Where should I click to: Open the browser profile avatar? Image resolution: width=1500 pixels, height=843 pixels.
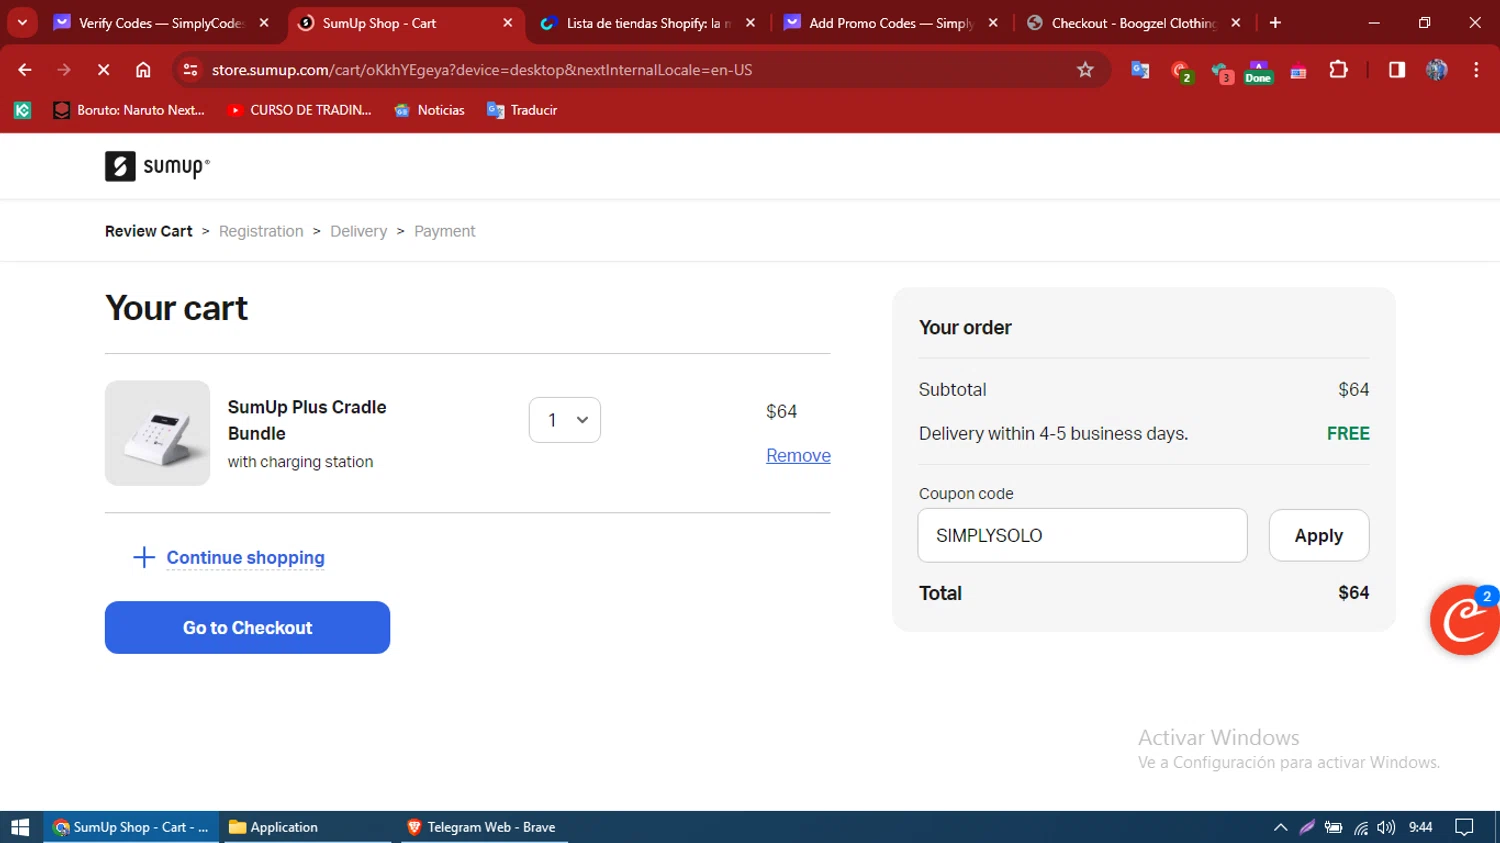click(1437, 70)
